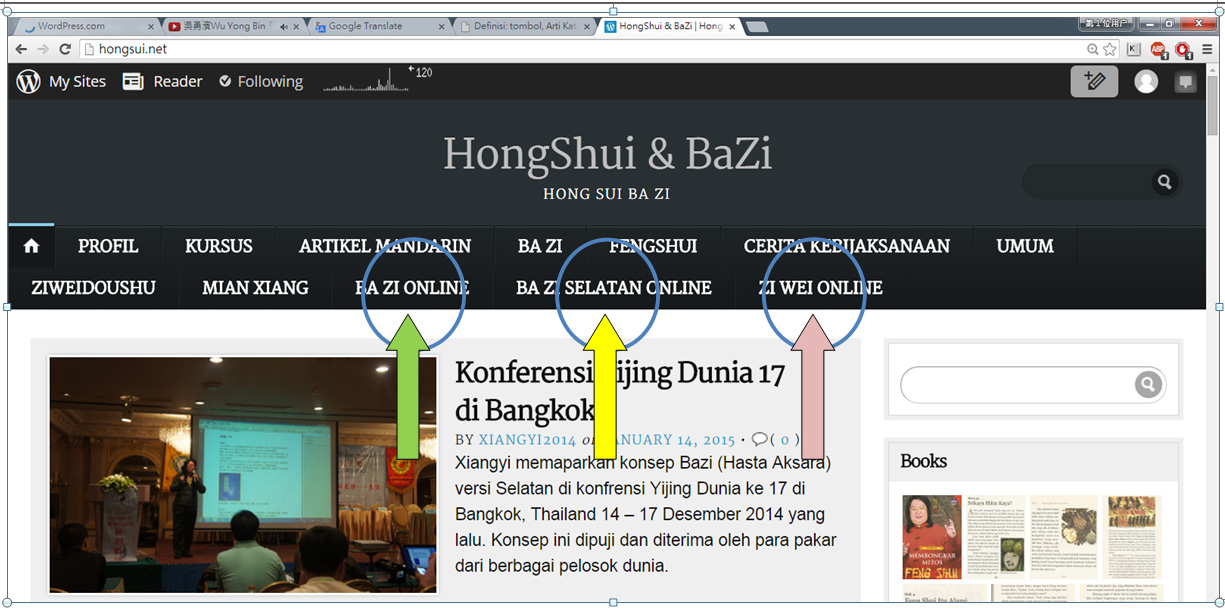Switch to the WordPress.com tab
This screenshot has height=609, width=1225.
85,26
